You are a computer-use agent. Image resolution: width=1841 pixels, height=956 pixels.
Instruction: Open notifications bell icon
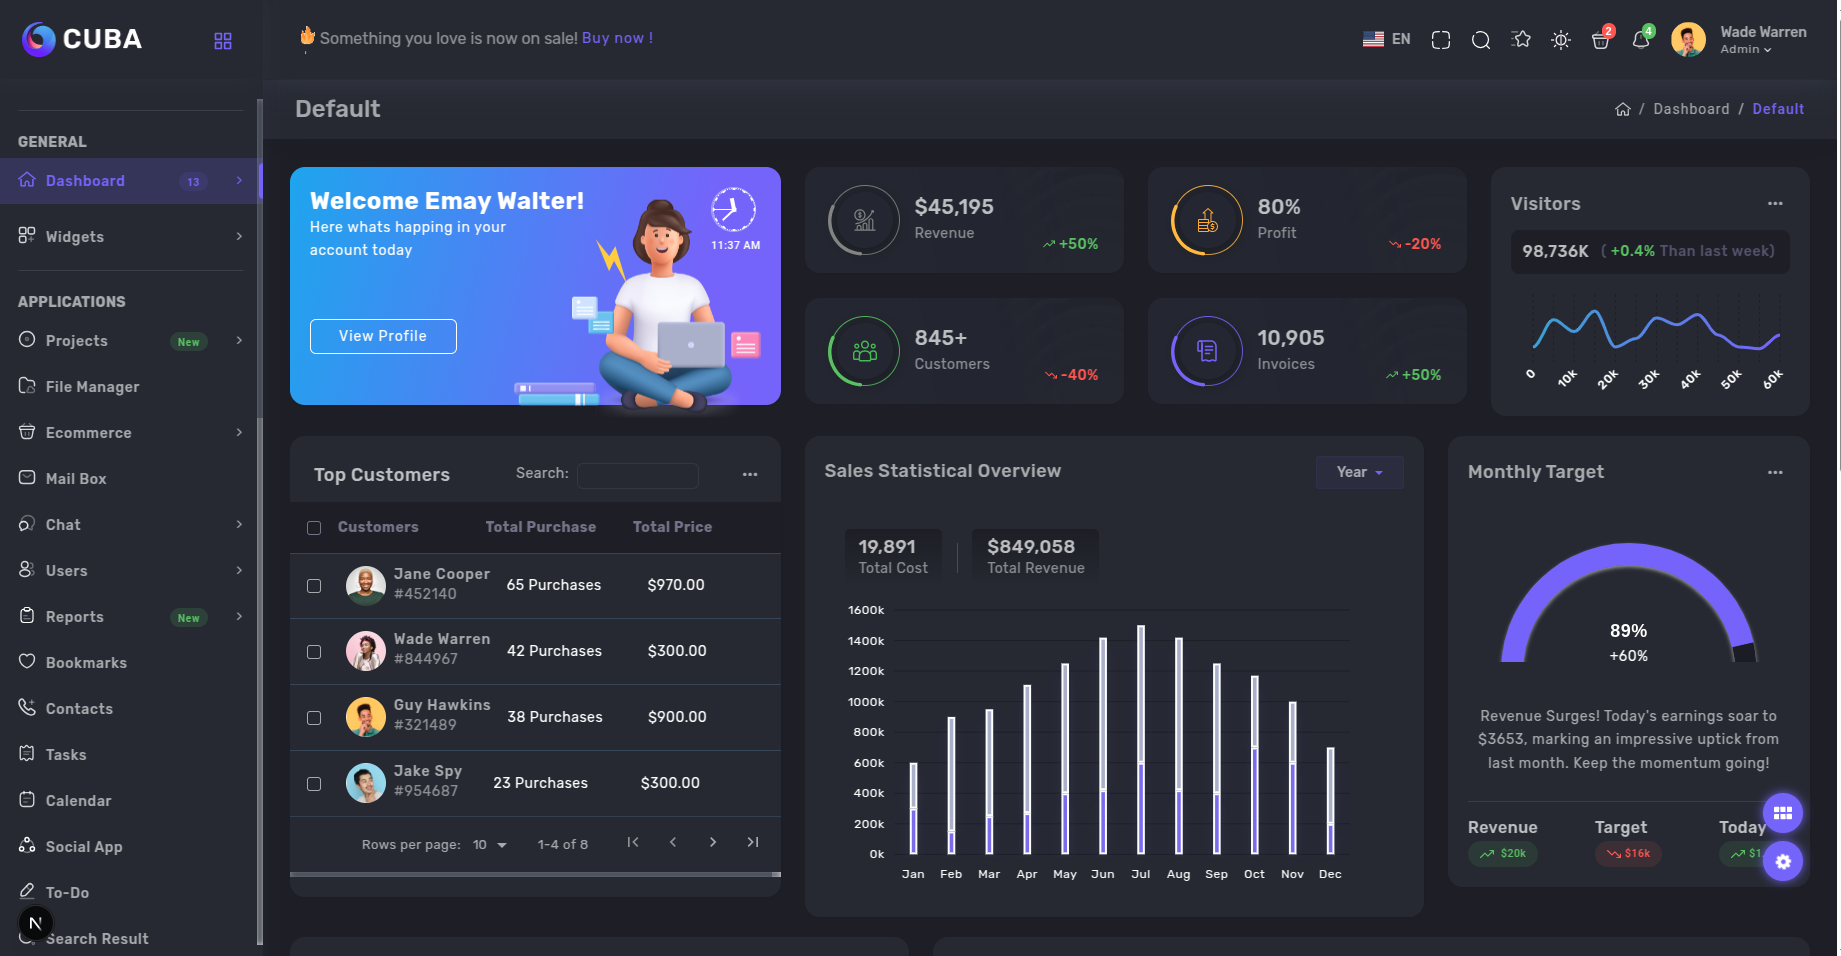click(1640, 40)
